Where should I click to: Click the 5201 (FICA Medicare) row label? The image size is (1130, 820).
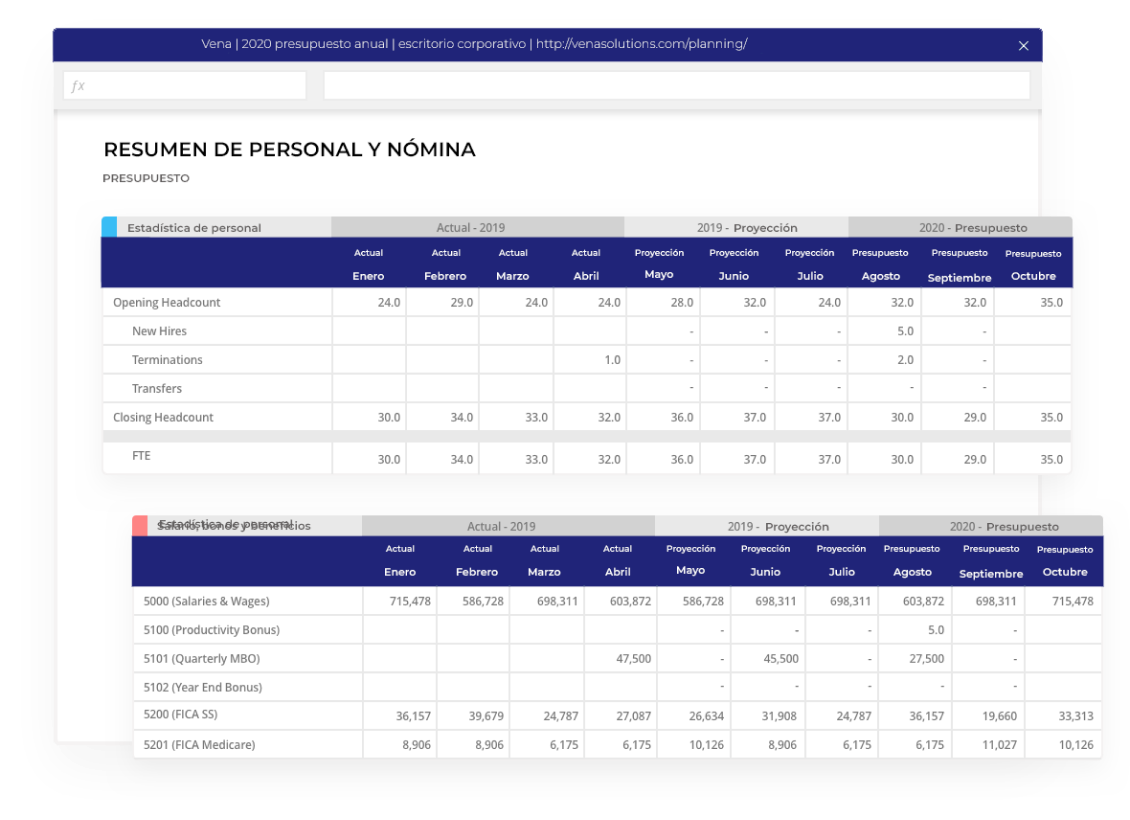[200, 745]
